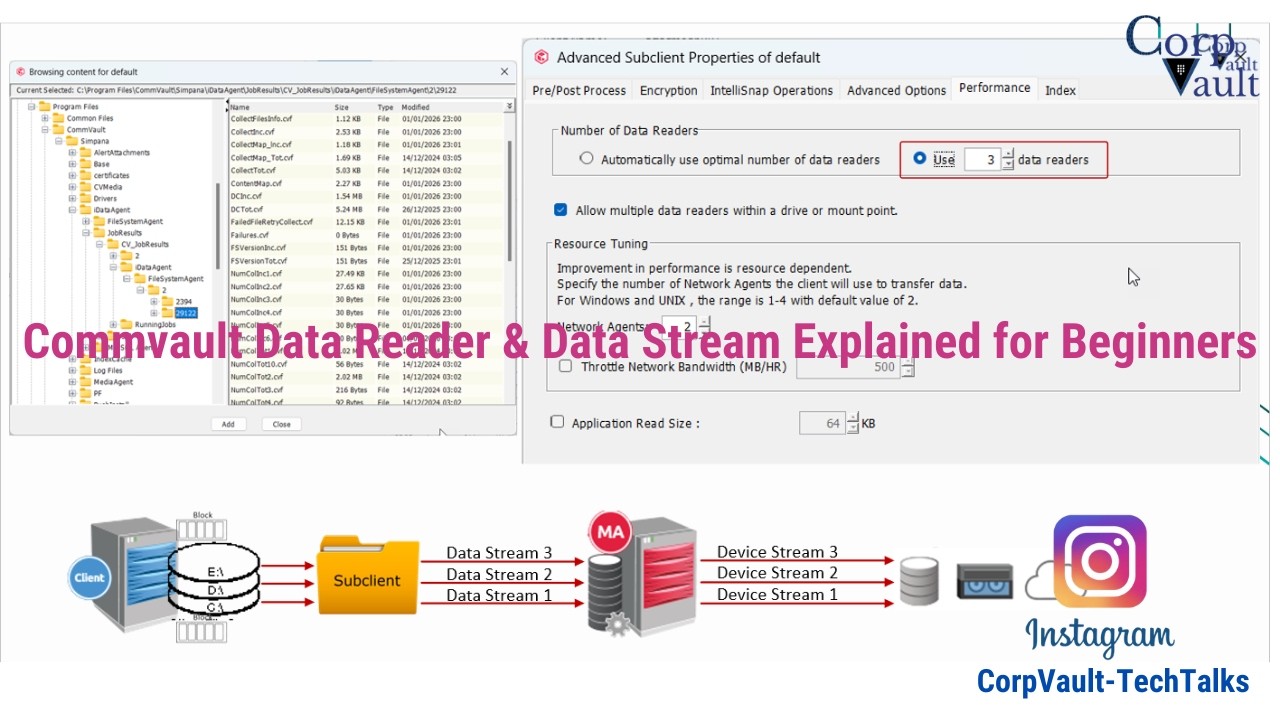The height and width of the screenshot is (720, 1280).
Task: Select the Performance tab
Action: [x=994, y=88]
